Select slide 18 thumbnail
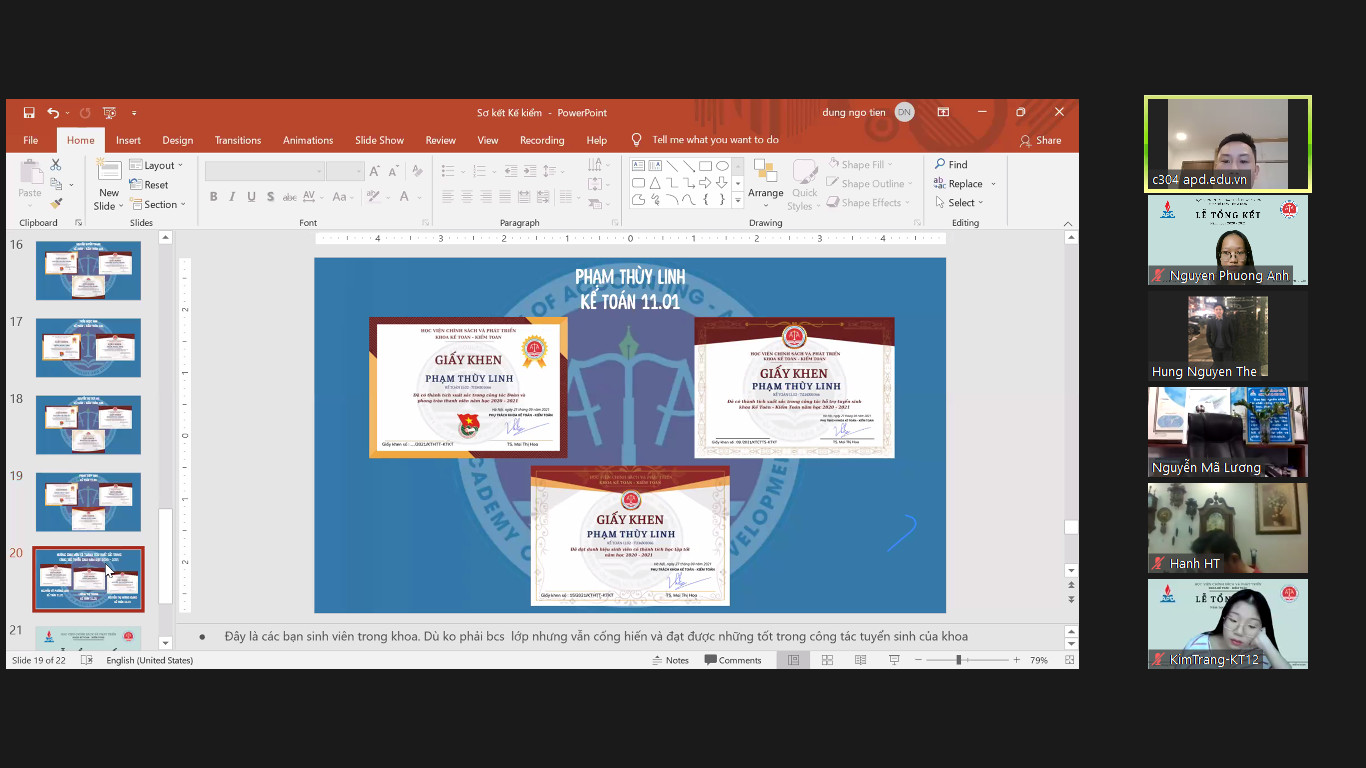The height and width of the screenshot is (768, 1366). [88, 425]
